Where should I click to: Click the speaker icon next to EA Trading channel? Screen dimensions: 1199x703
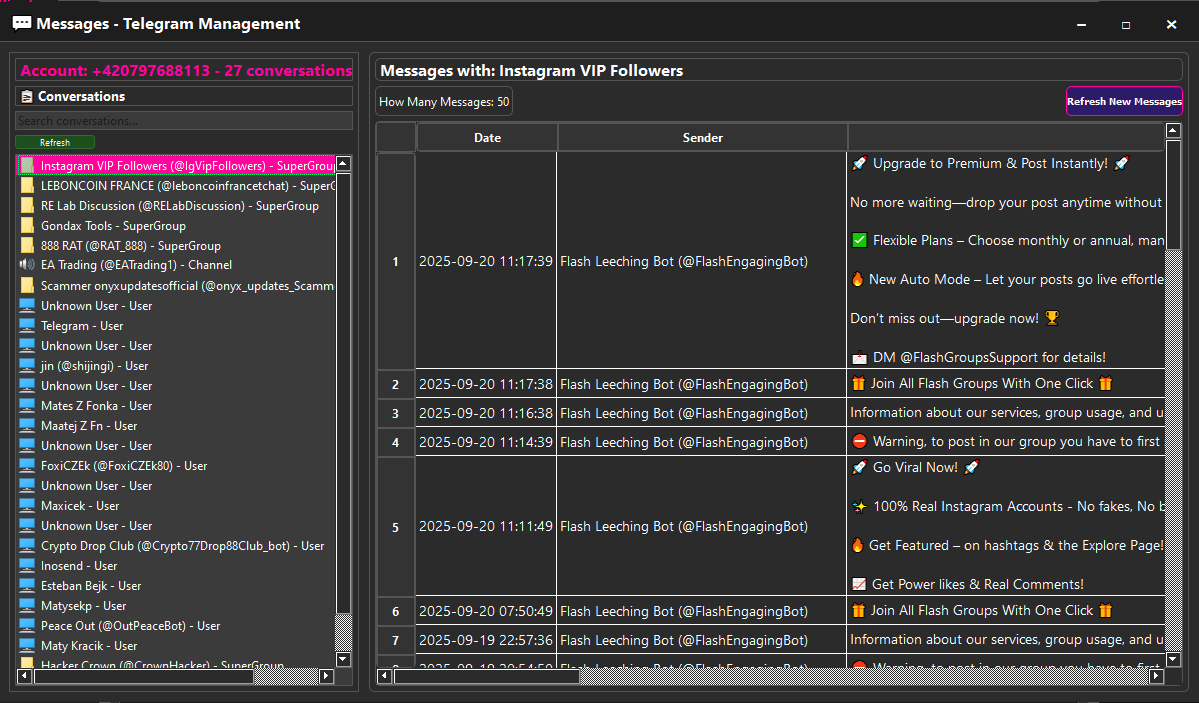pyautogui.click(x=29, y=265)
